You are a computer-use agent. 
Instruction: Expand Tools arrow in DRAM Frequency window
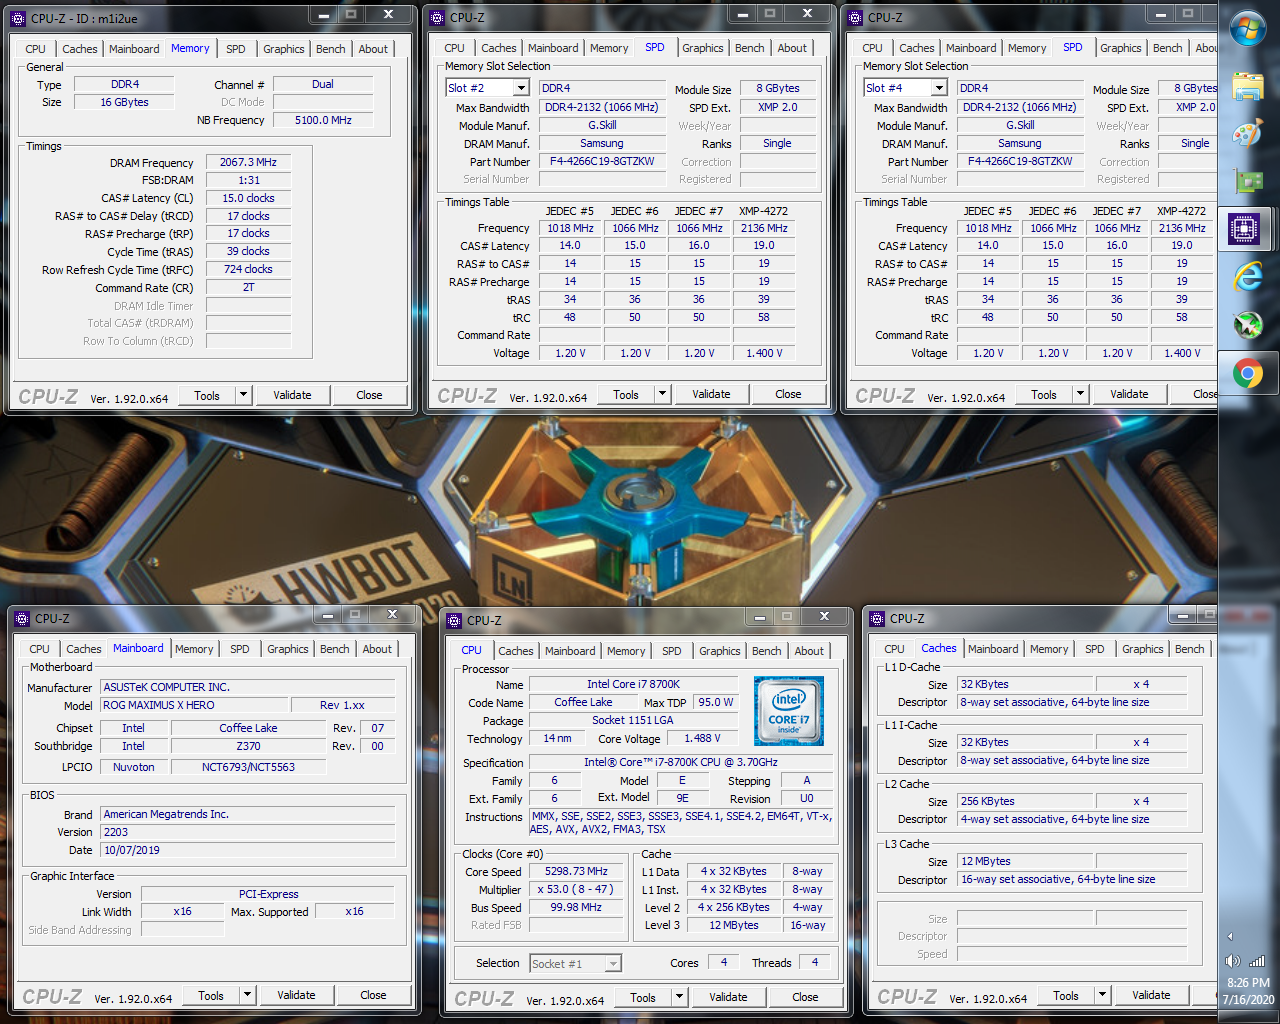click(x=243, y=395)
